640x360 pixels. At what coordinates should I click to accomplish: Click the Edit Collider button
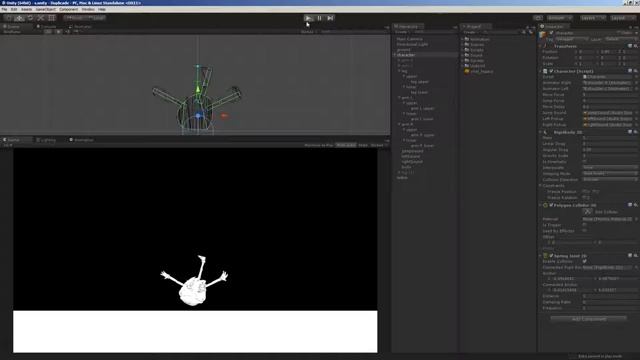[587, 212]
